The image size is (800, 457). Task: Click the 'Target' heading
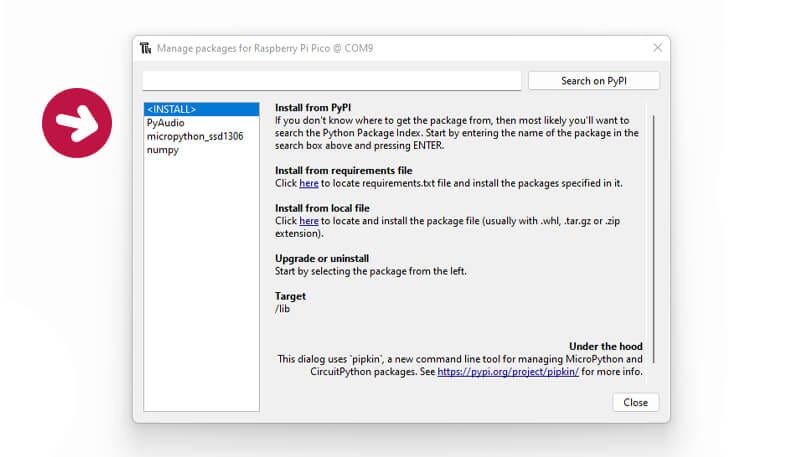click(290, 296)
